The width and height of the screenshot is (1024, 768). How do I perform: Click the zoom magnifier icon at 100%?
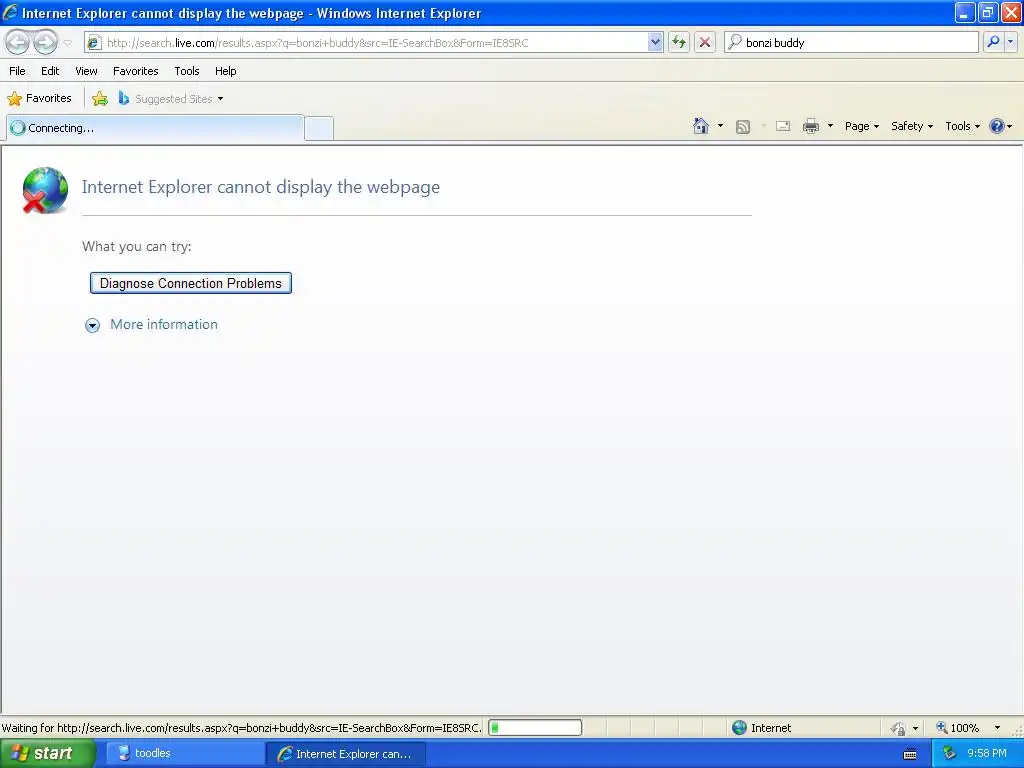pyautogui.click(x=942, y=727)
